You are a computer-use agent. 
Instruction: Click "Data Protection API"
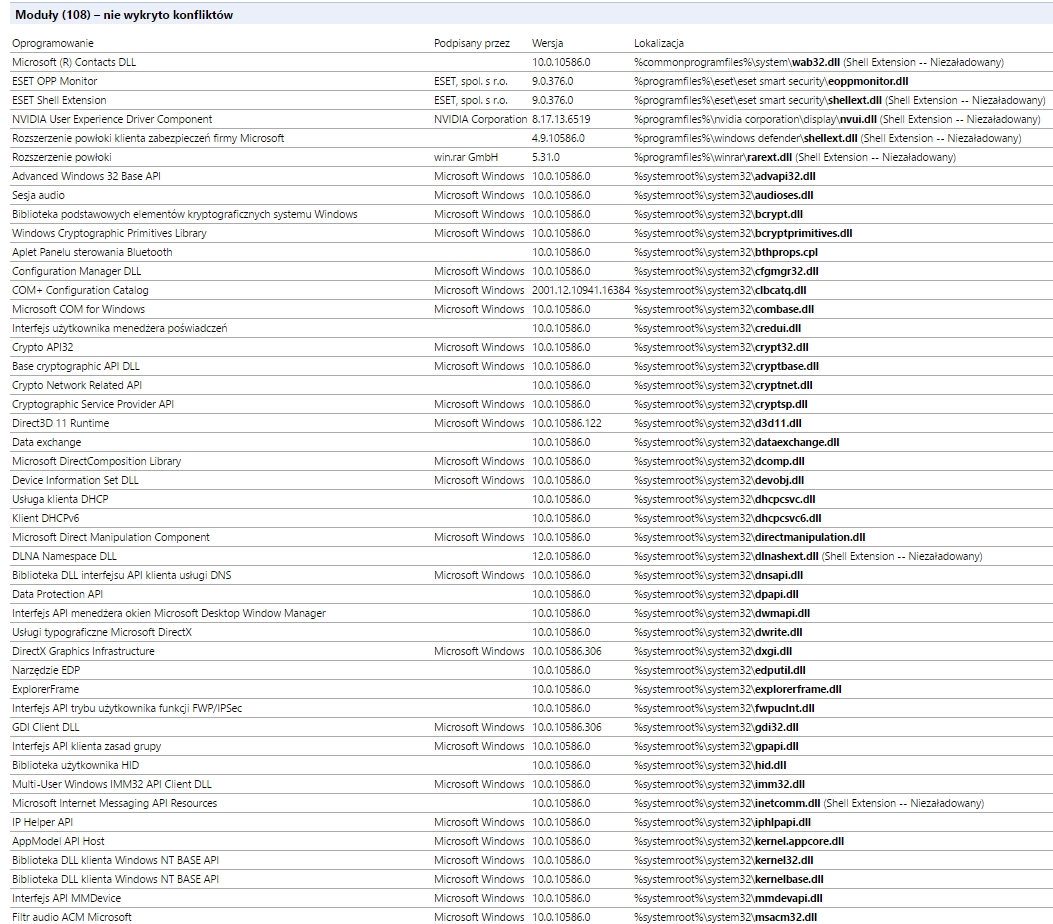(x=57, y=594)
